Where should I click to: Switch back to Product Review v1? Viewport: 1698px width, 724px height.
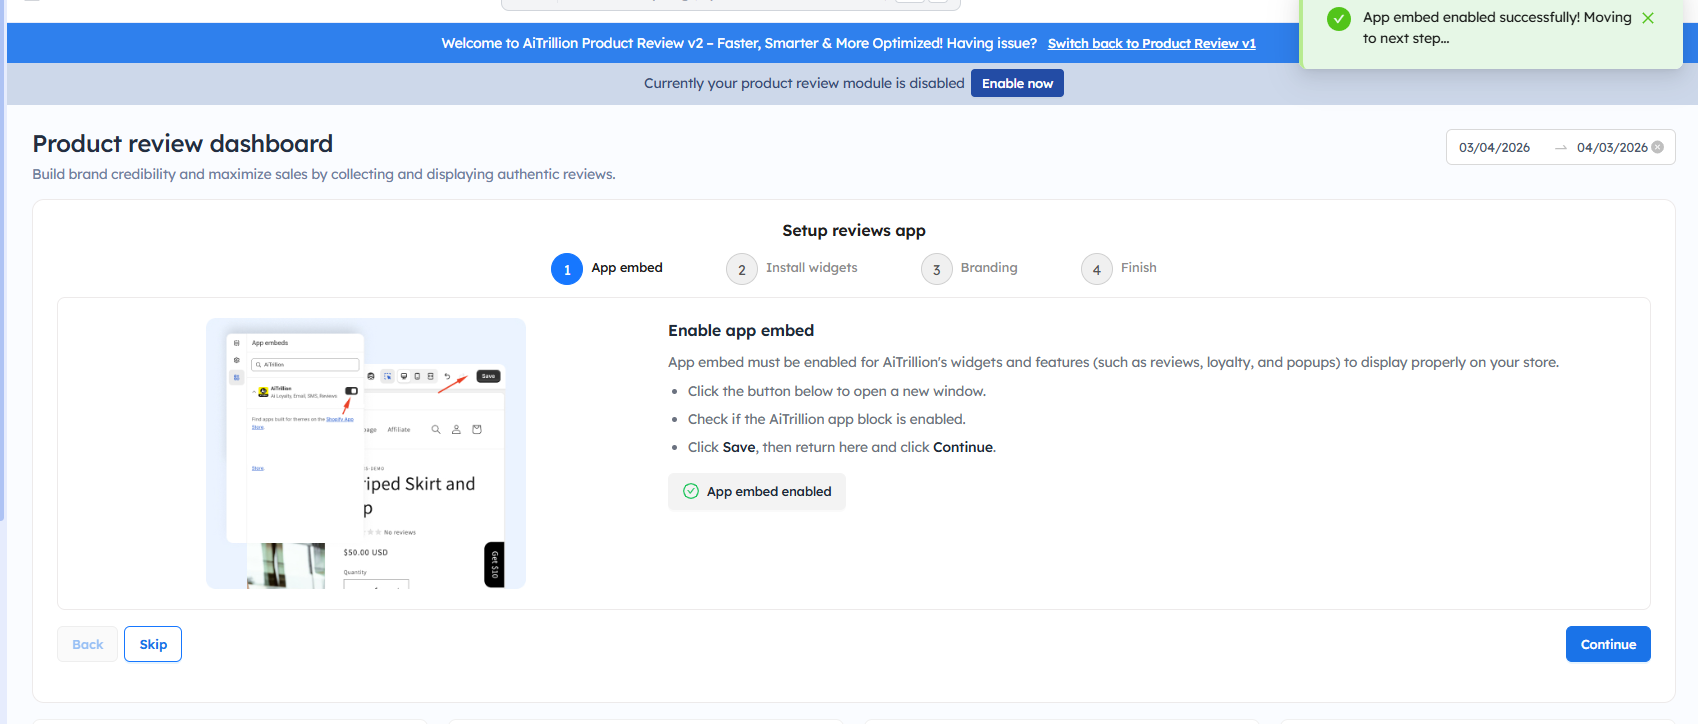[x=1151, y=44]
